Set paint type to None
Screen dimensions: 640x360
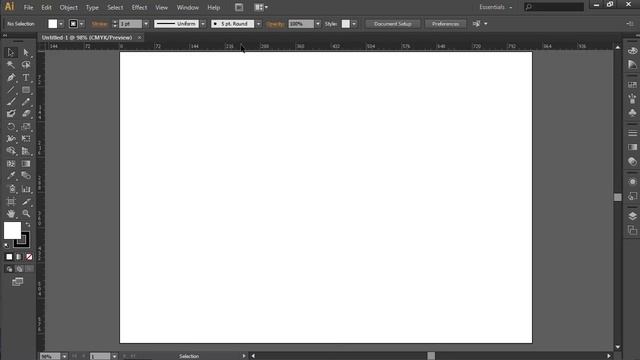29,257
